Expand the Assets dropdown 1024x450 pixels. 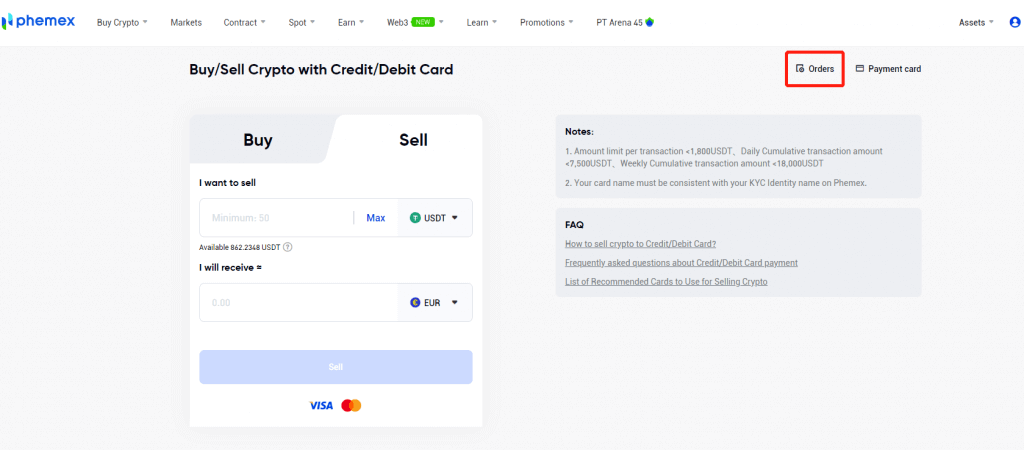[x=976, y=22]
